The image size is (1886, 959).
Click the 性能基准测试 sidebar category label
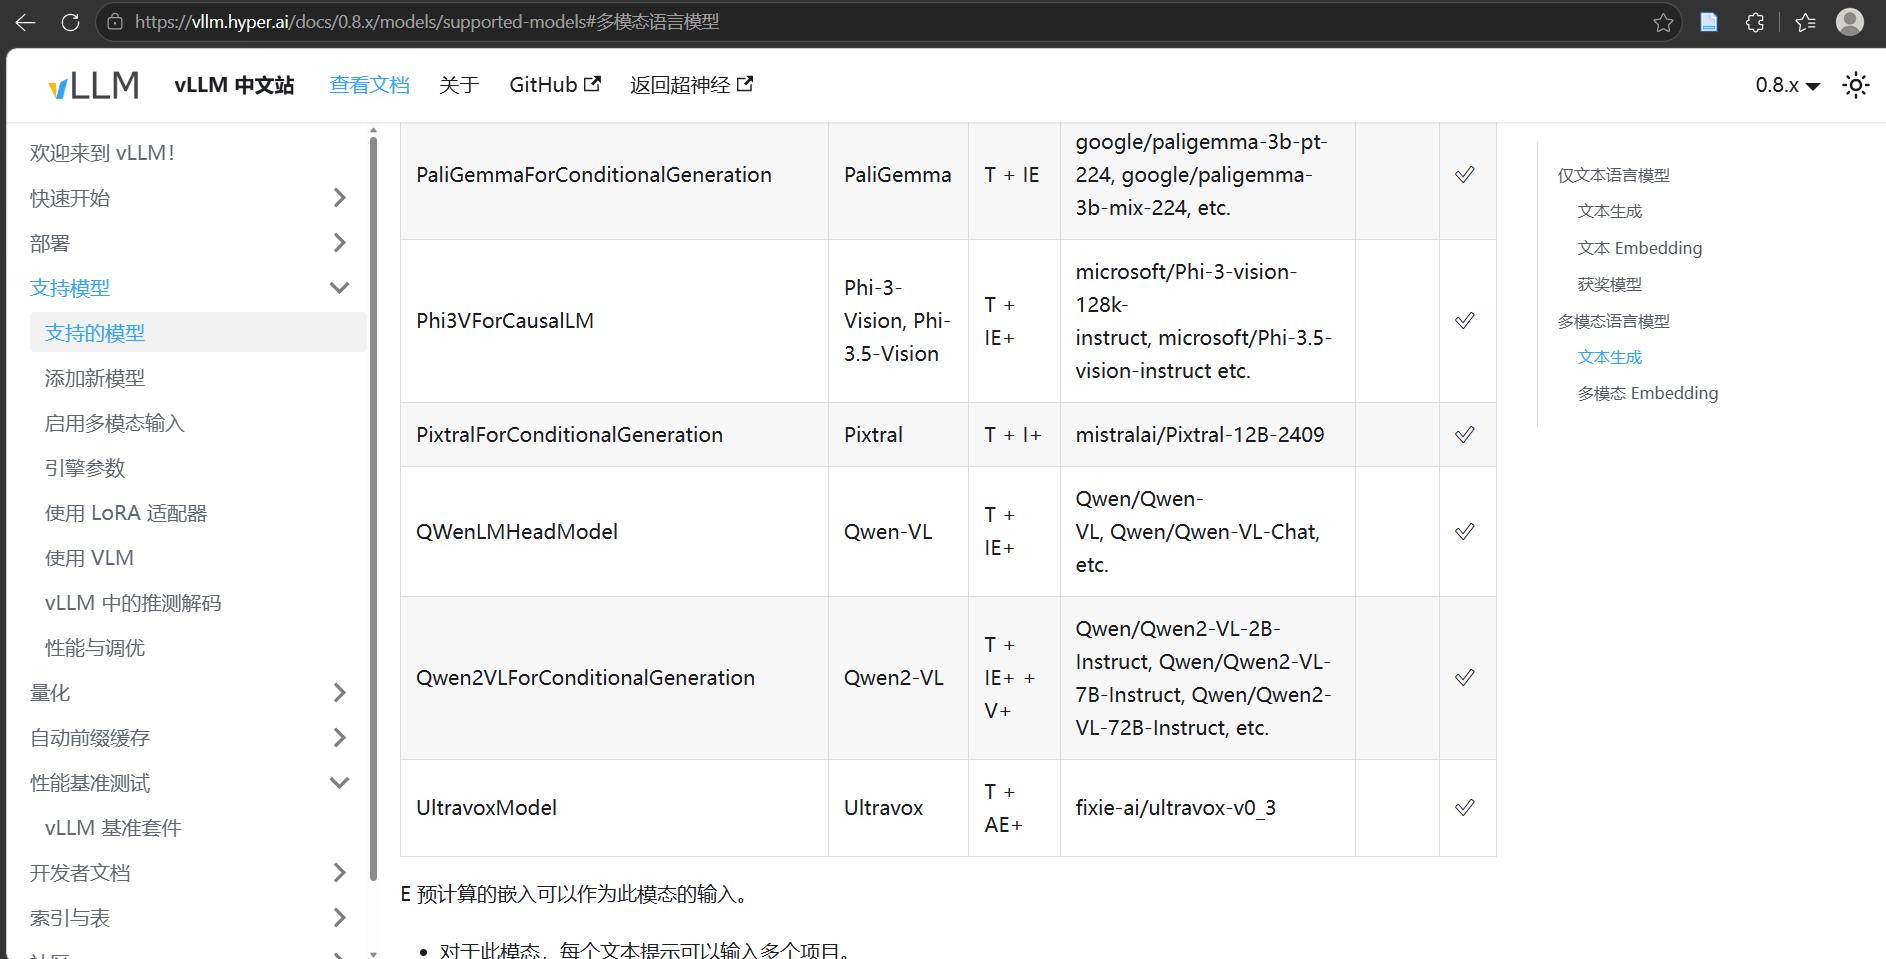pyautogui.click(x=90, y=783)
